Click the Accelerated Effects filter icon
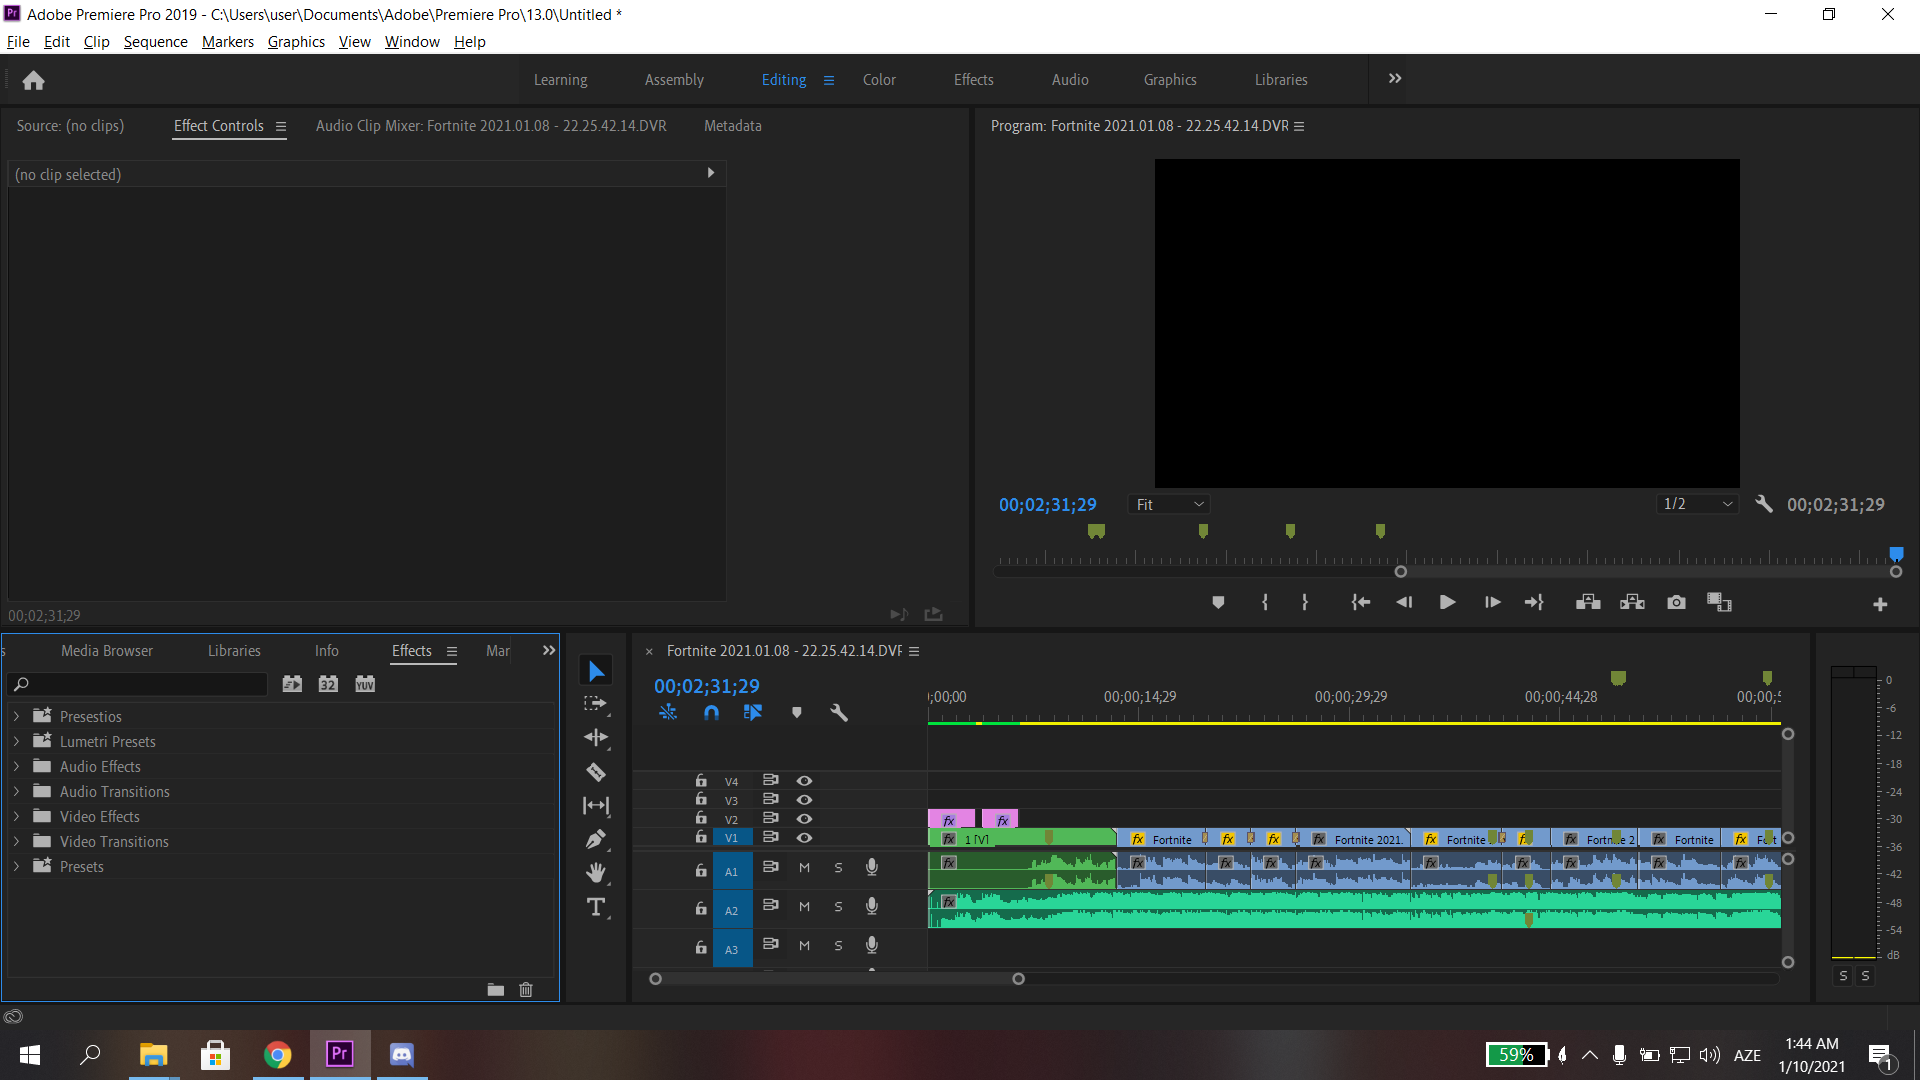This screenshot has width=1920, height=1080. coord(292,684)
